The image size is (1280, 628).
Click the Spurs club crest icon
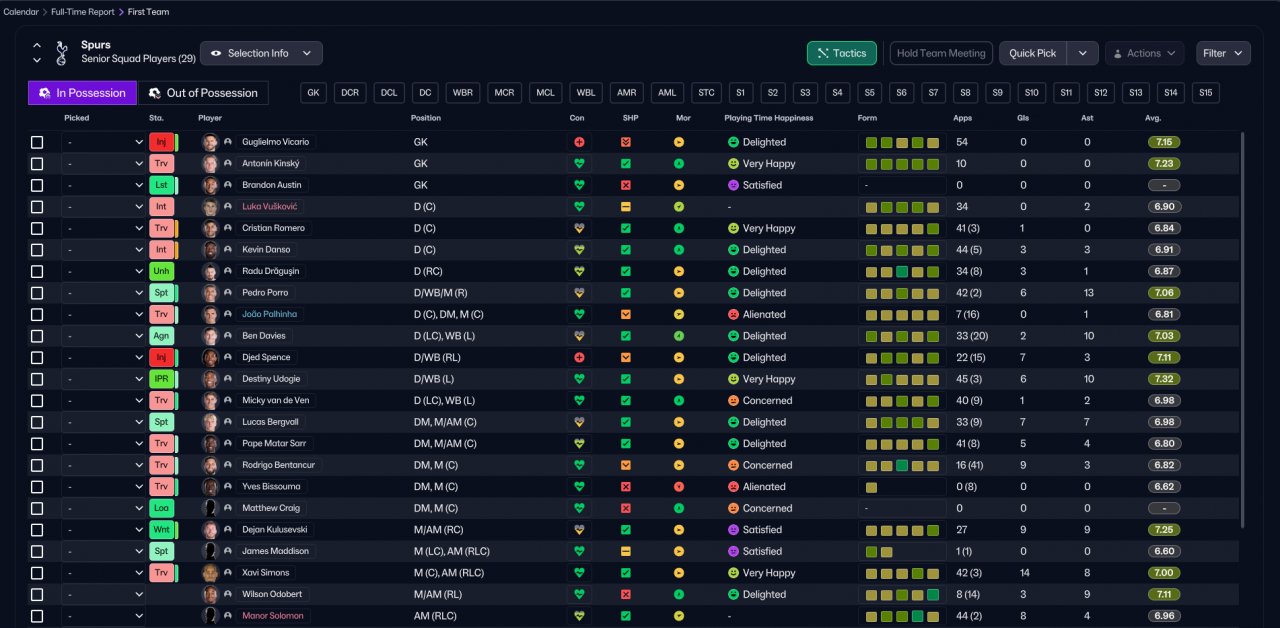click(62, 52)
